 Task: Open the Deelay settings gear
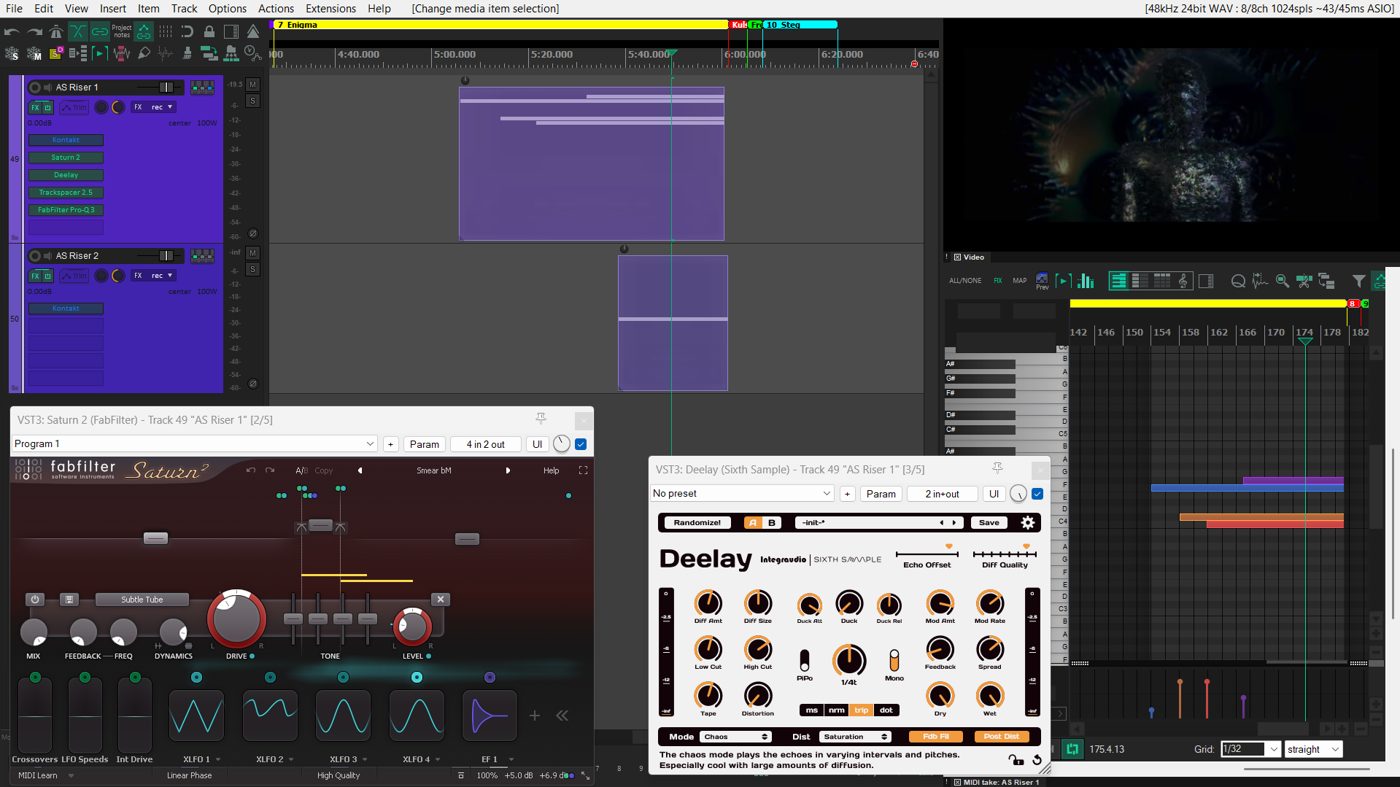pyautogui.click(x=1027, y=522)
